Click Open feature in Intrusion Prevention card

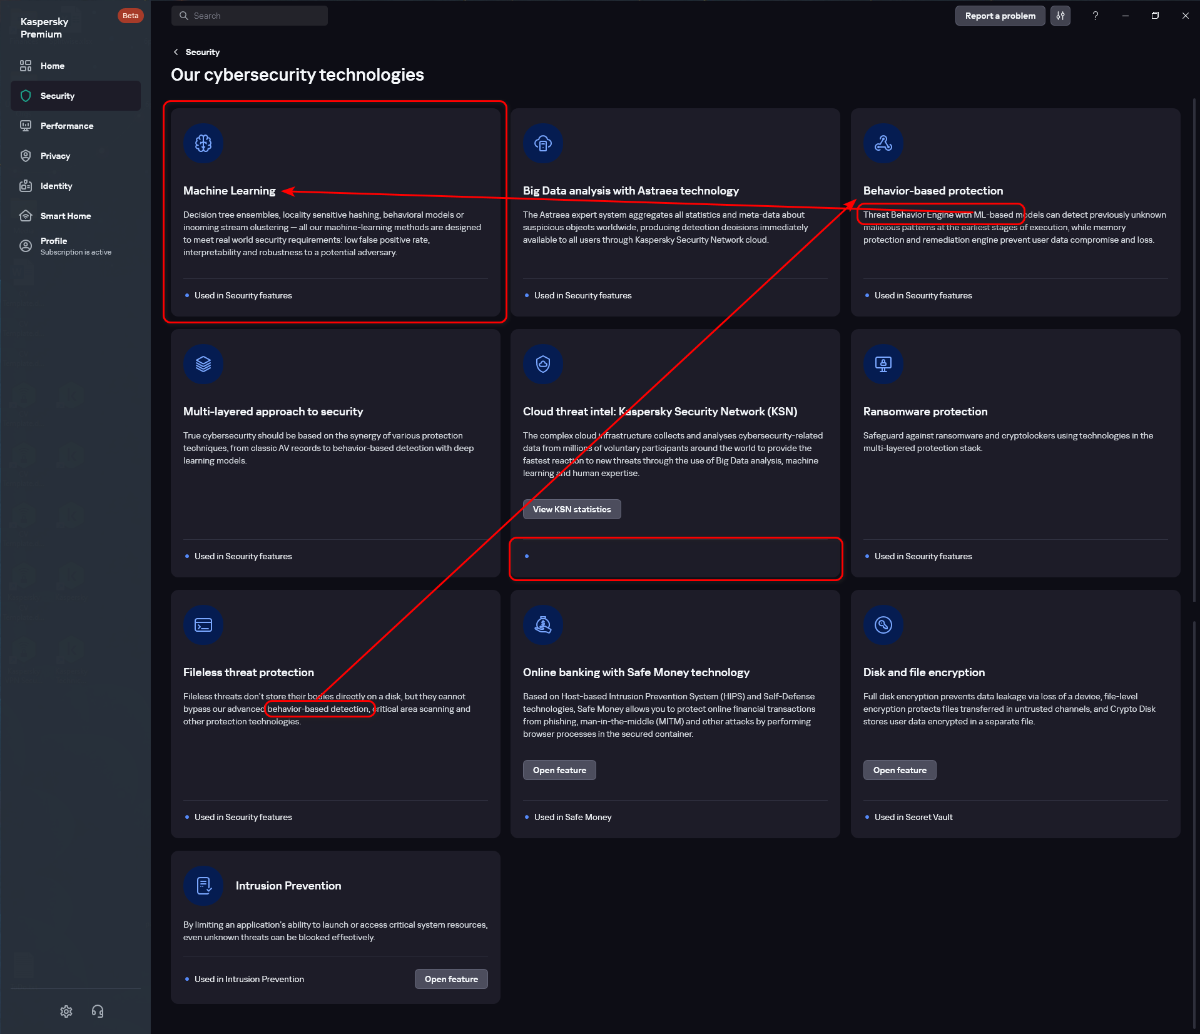pyautogui.click(x=451, y=979)
